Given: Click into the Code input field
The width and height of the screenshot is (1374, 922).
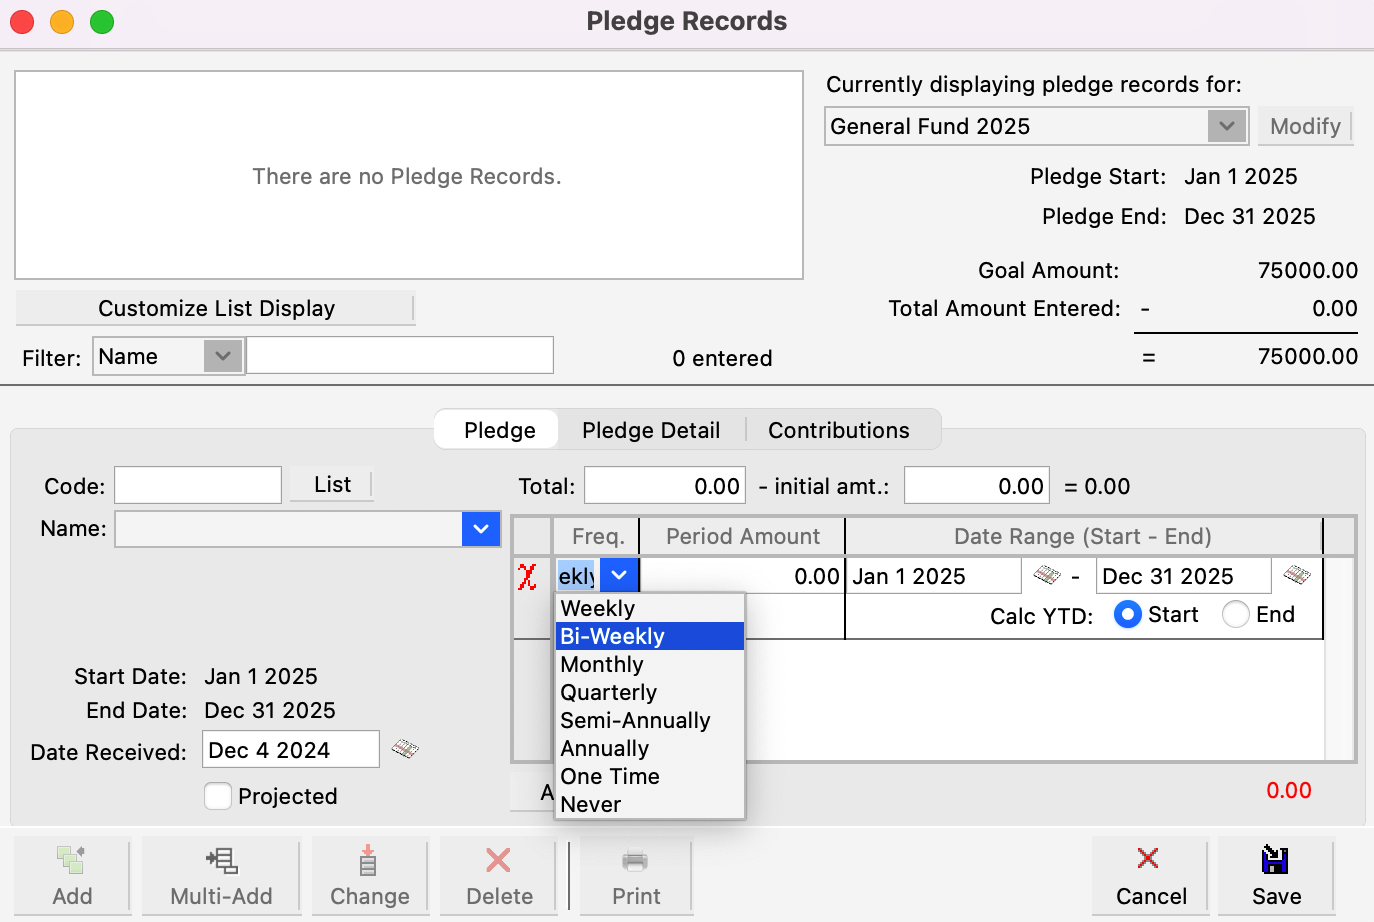Looking at the screenshot, I should pos(198,486).
